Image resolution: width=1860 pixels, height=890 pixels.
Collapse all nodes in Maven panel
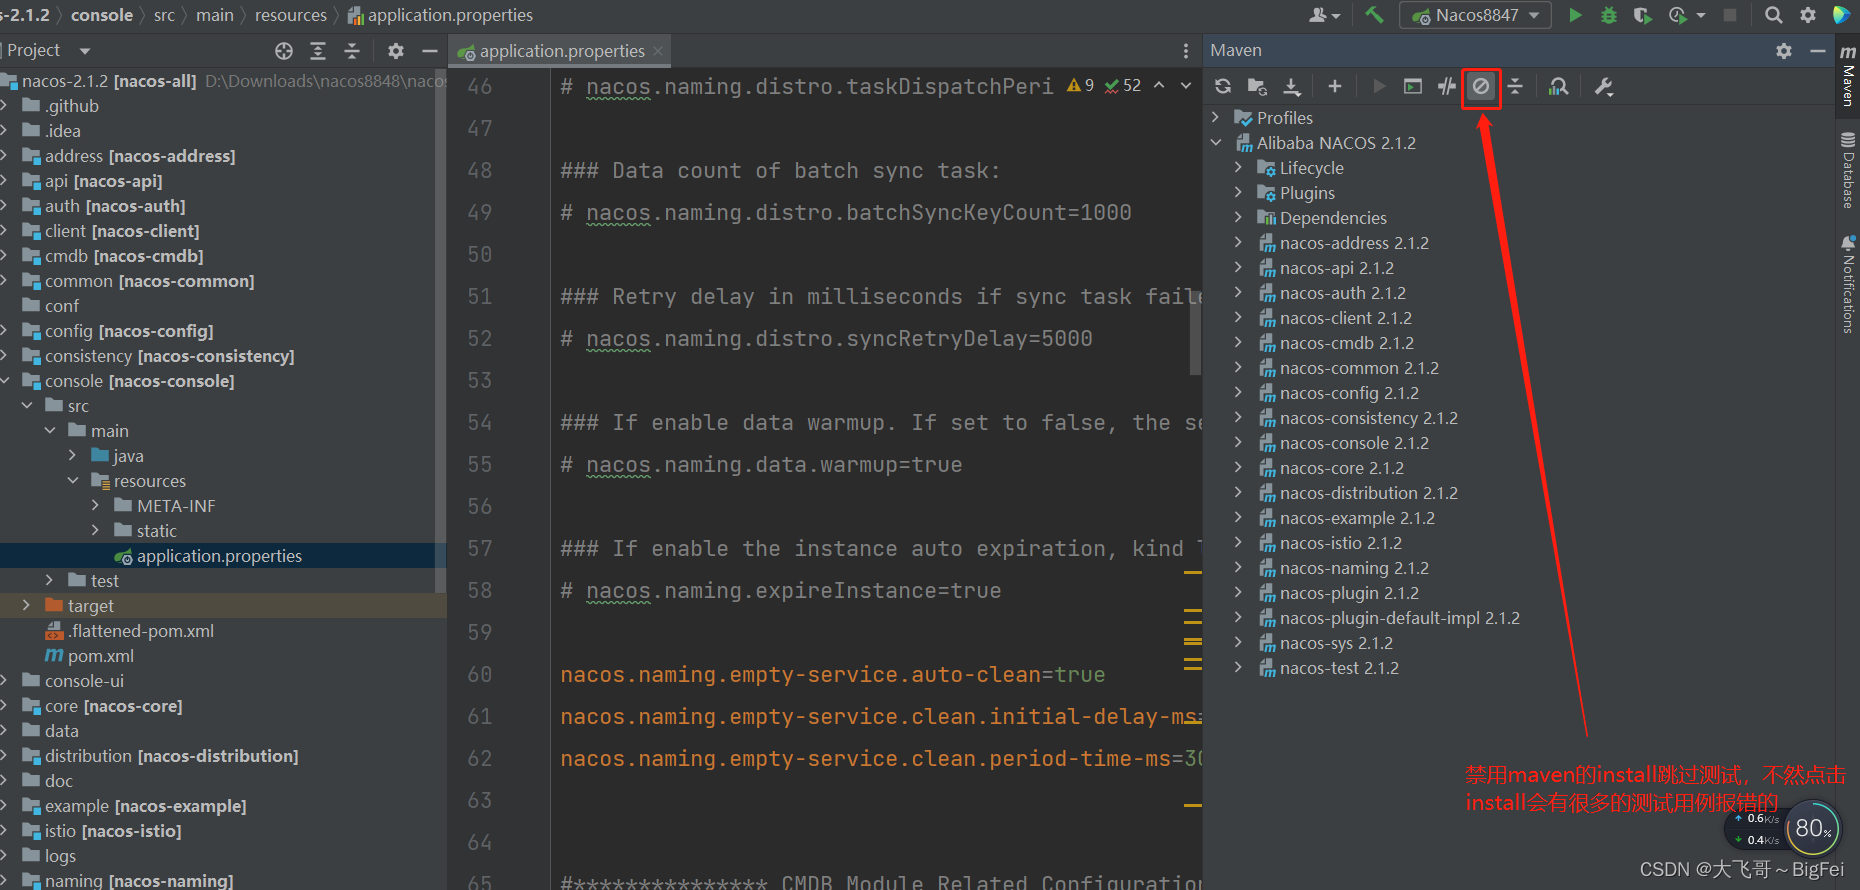pyautogui.click(x=1515, y=87)
